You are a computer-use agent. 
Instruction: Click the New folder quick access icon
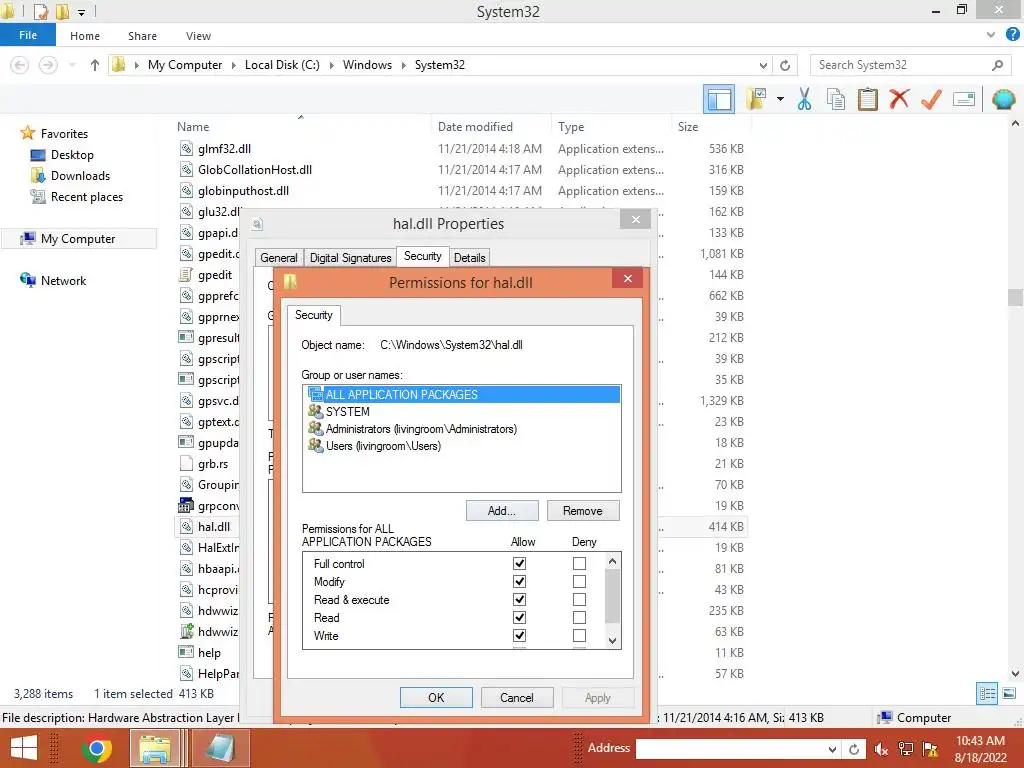click(x=63, y=12)
